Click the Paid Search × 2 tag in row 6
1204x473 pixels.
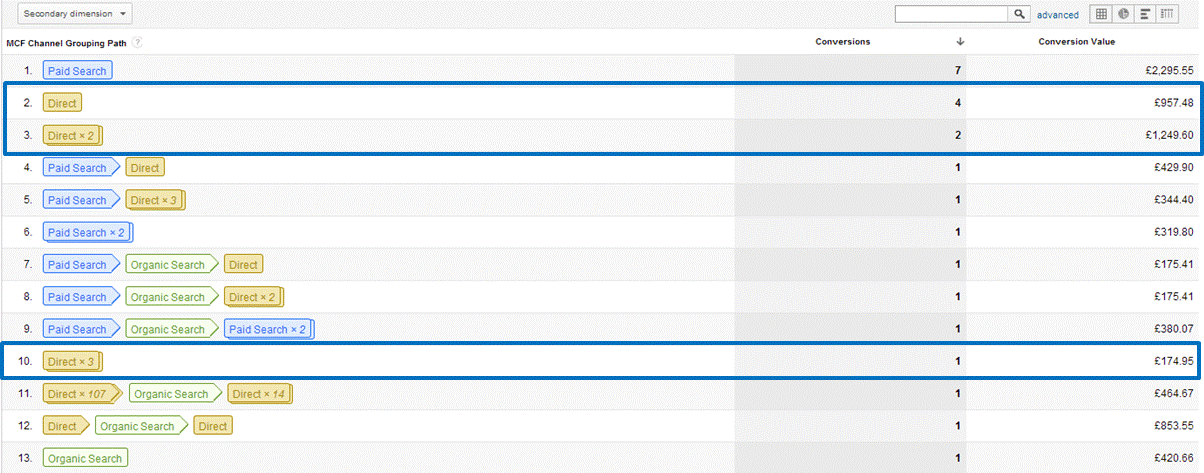pos(87,233)
